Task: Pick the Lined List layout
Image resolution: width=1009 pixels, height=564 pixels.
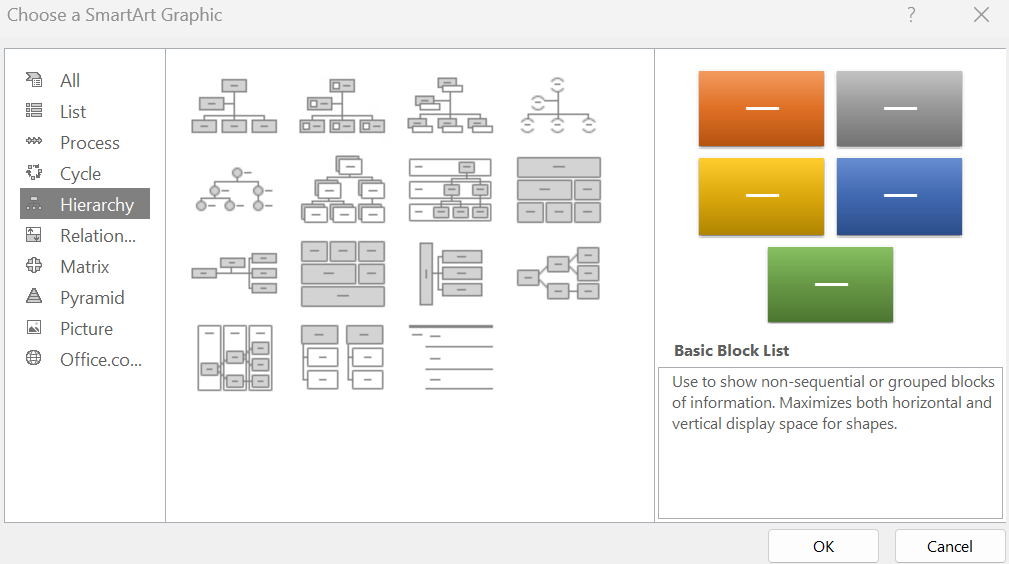Action: (x=450, y=357)
